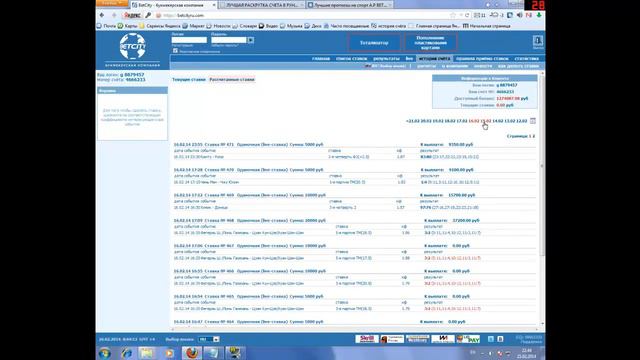The image size is (640, 360).
Task: Click bet №468 header row
Action: pos(354,220)
